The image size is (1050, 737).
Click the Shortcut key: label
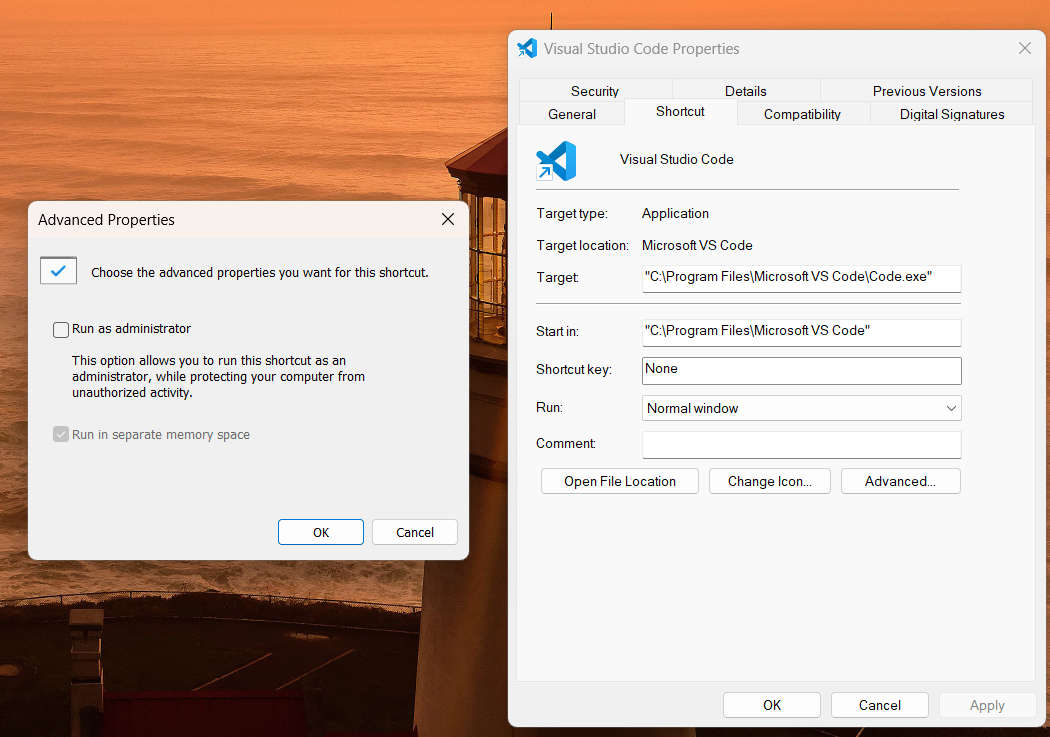(x=573, y=370)
